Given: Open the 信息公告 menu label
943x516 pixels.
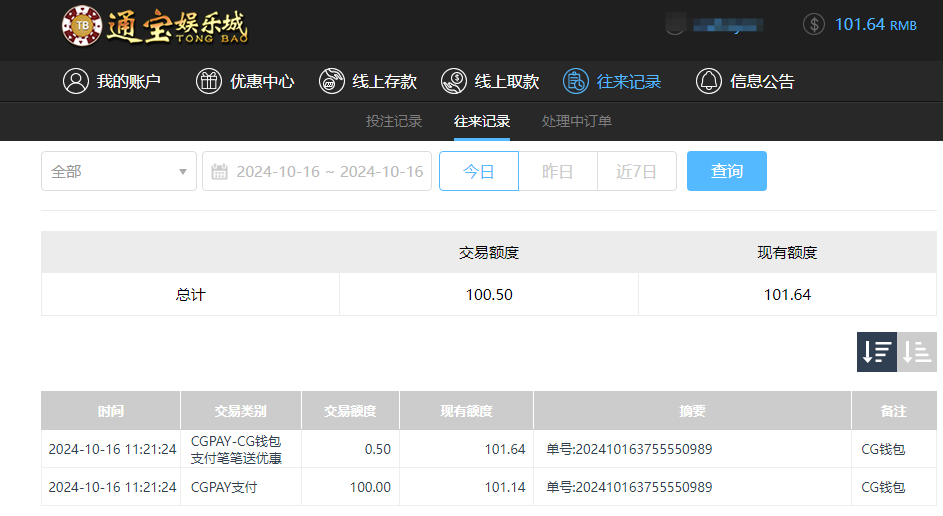Looking at the screenshot, I should [763, 81].
